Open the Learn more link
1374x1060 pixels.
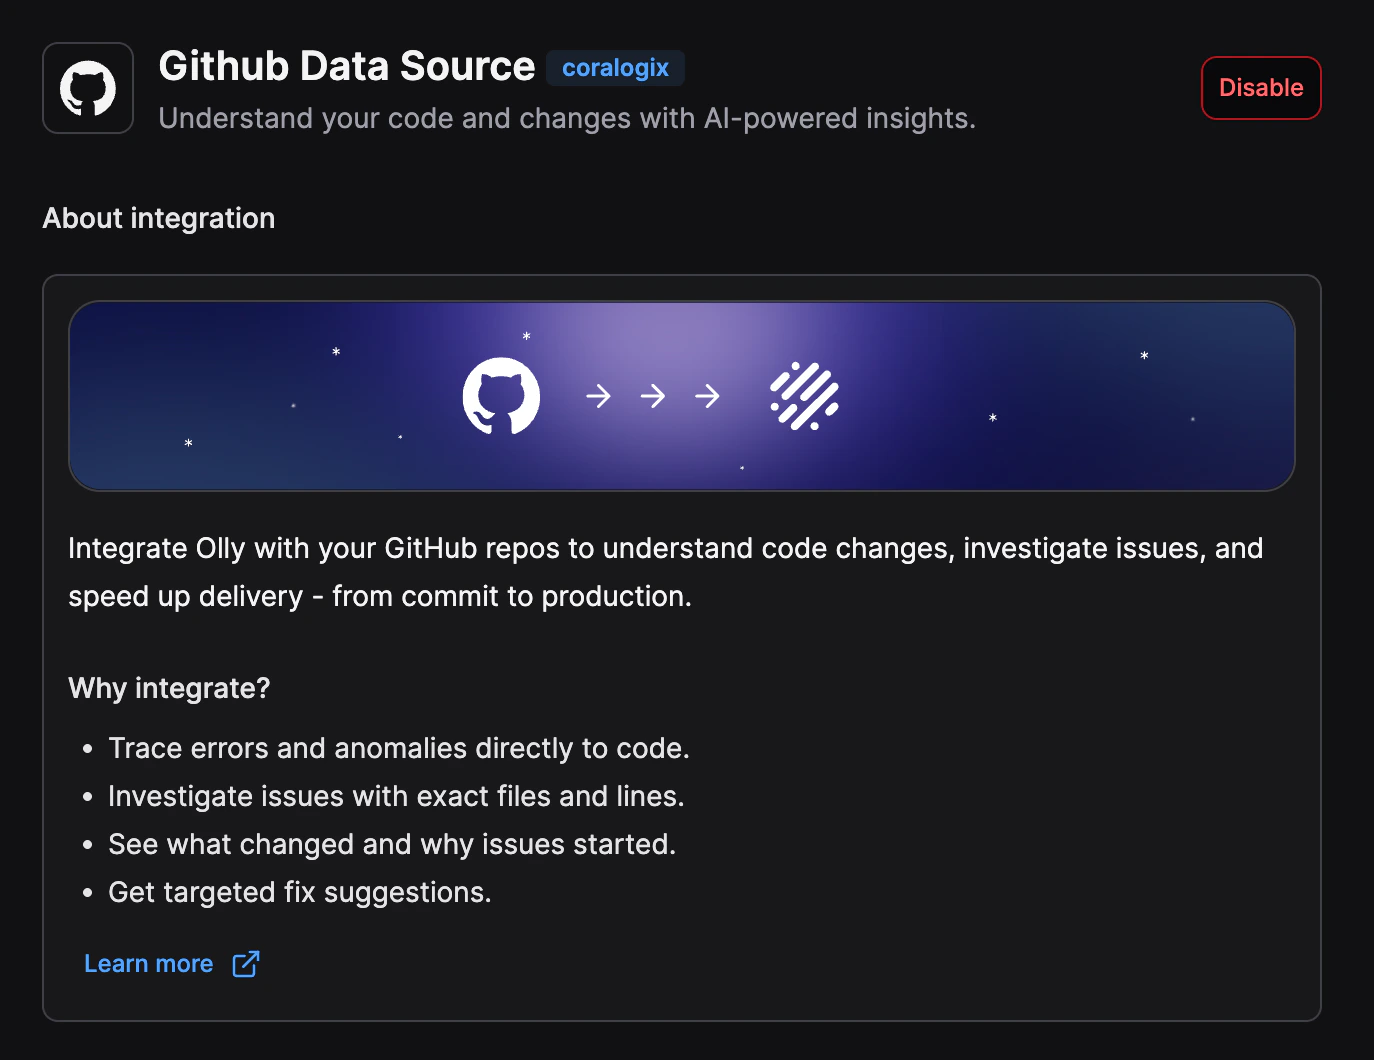point(148,963)
